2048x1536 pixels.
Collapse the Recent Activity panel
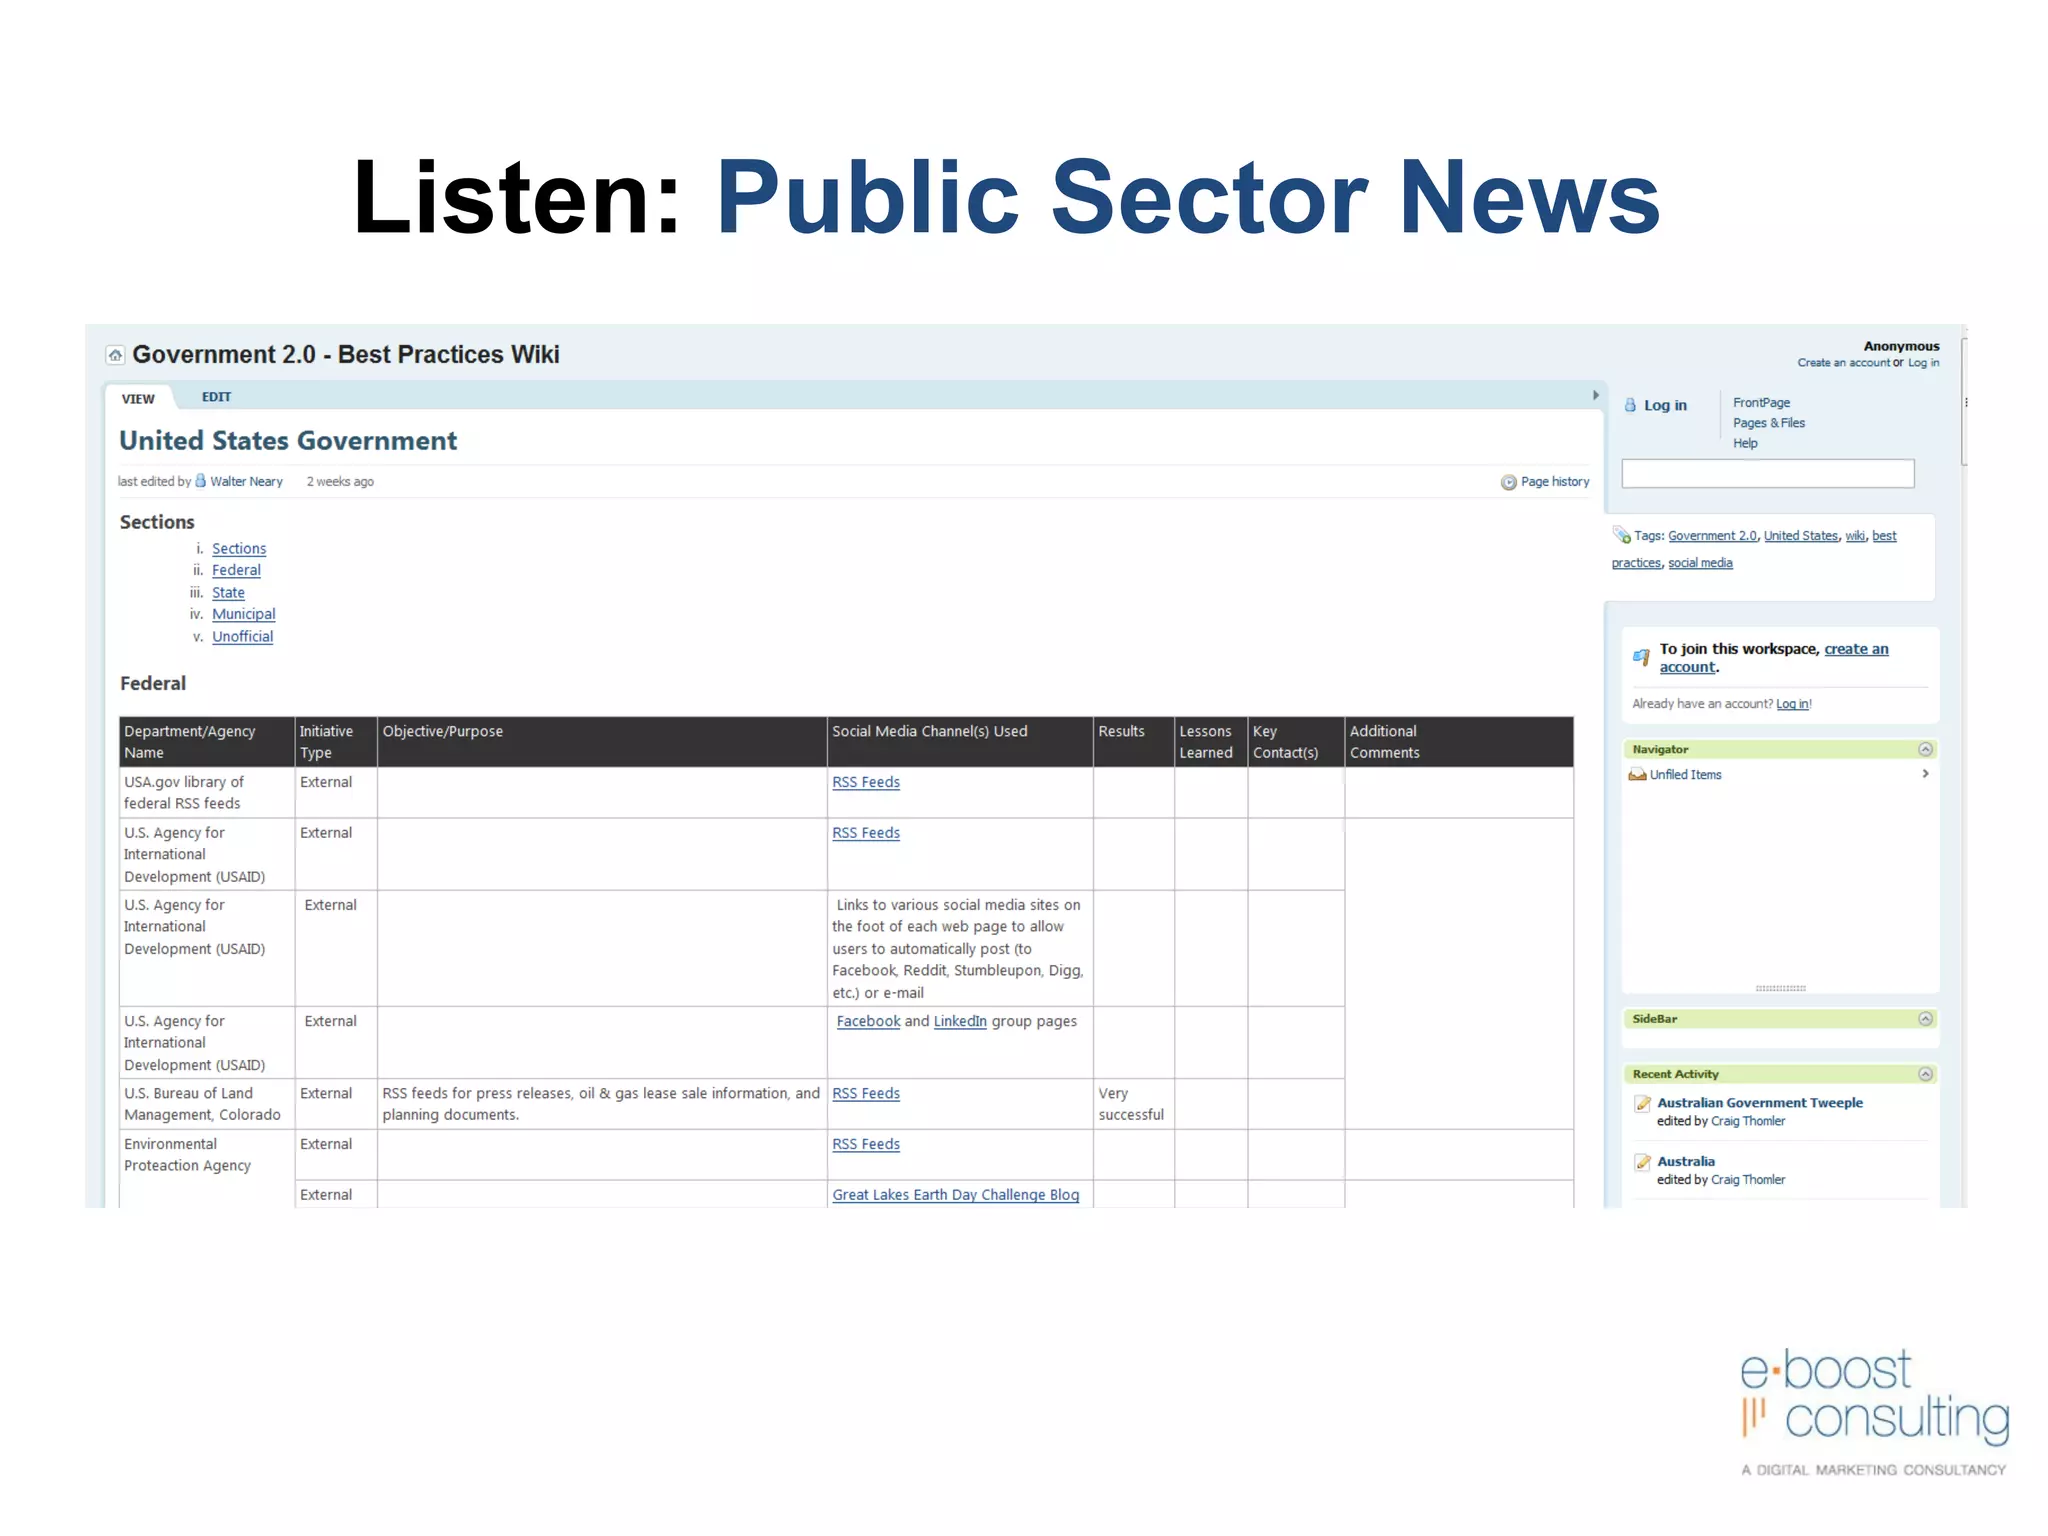coord(1925,1074)
